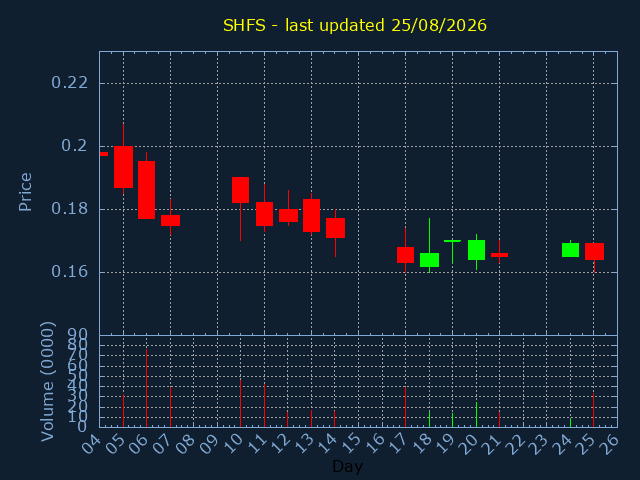640x480 pixels.
Task: Select the red candlestick for day 05
Action: click(x=123, y=167)
